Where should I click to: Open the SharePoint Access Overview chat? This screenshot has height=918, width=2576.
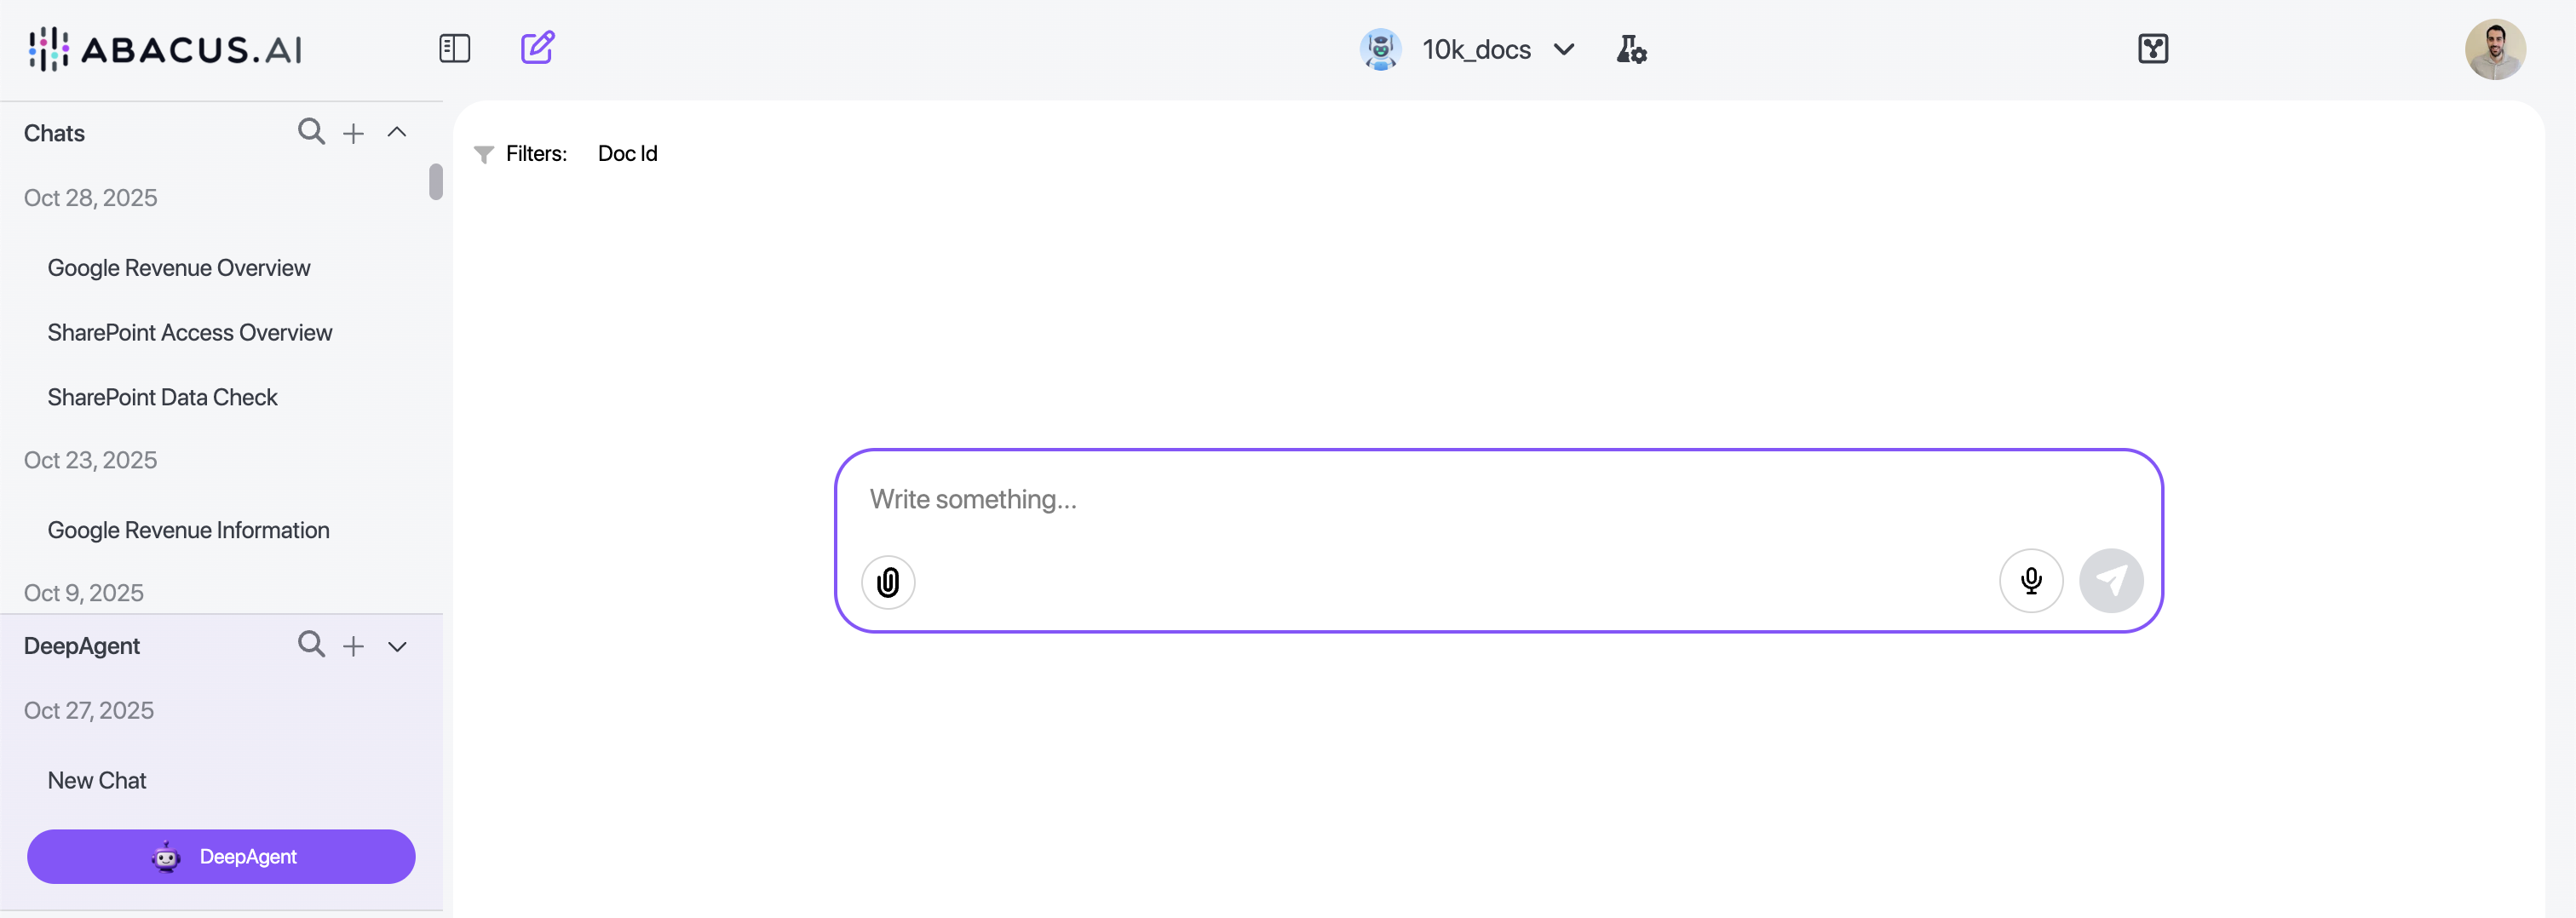pos(190,332)
